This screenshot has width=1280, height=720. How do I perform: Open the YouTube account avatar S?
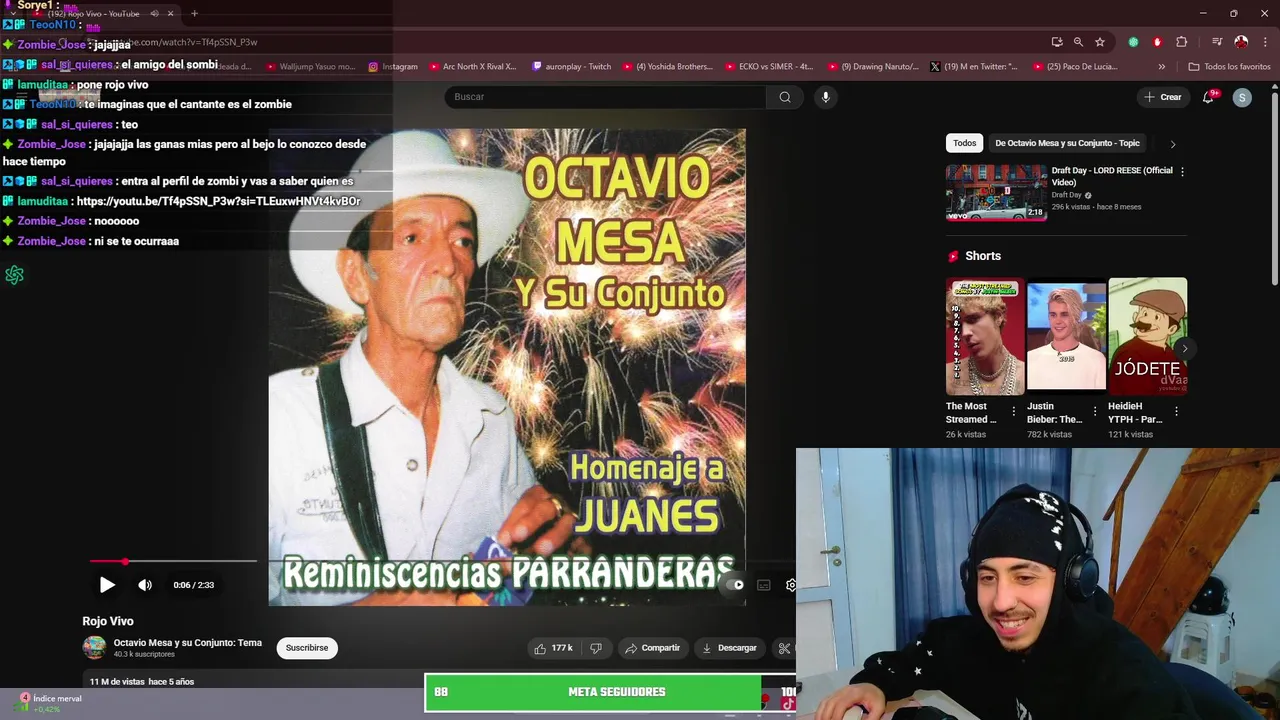(x=1242, y=97)
